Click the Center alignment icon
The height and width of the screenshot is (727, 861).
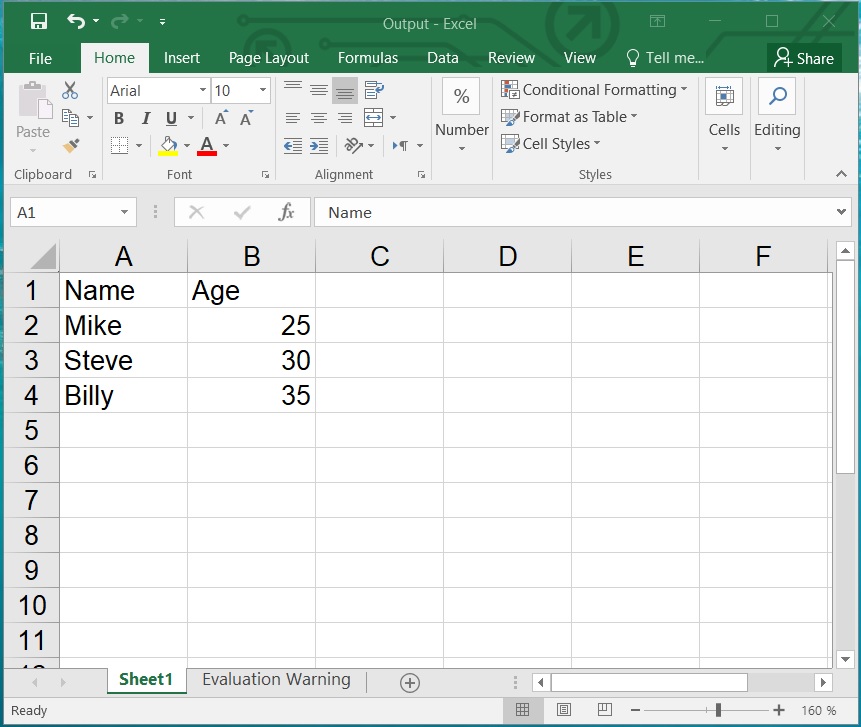tap(317, 117)
